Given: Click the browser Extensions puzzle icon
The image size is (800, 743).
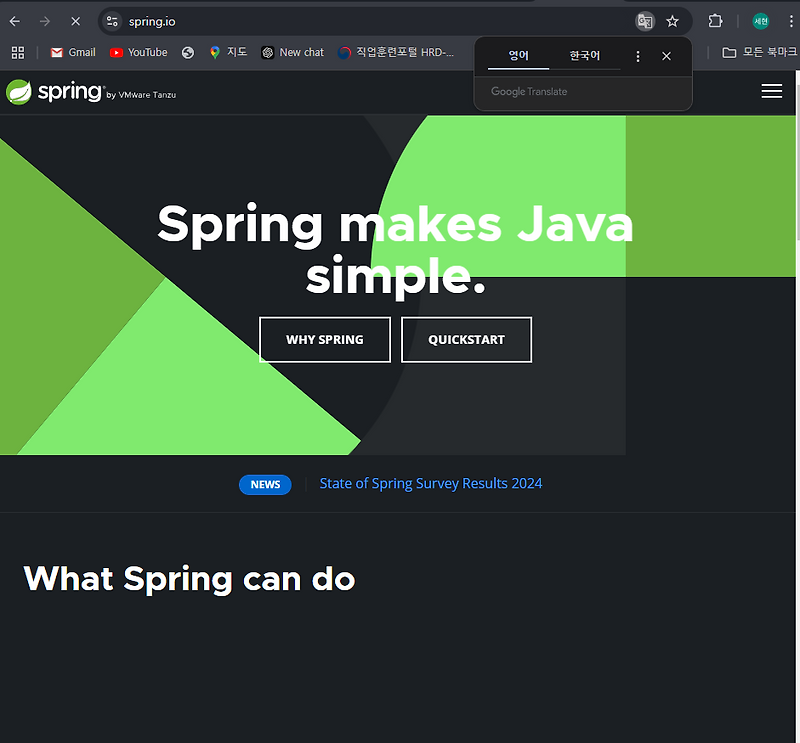Looking at the screenshot, I should coord(715,20).
